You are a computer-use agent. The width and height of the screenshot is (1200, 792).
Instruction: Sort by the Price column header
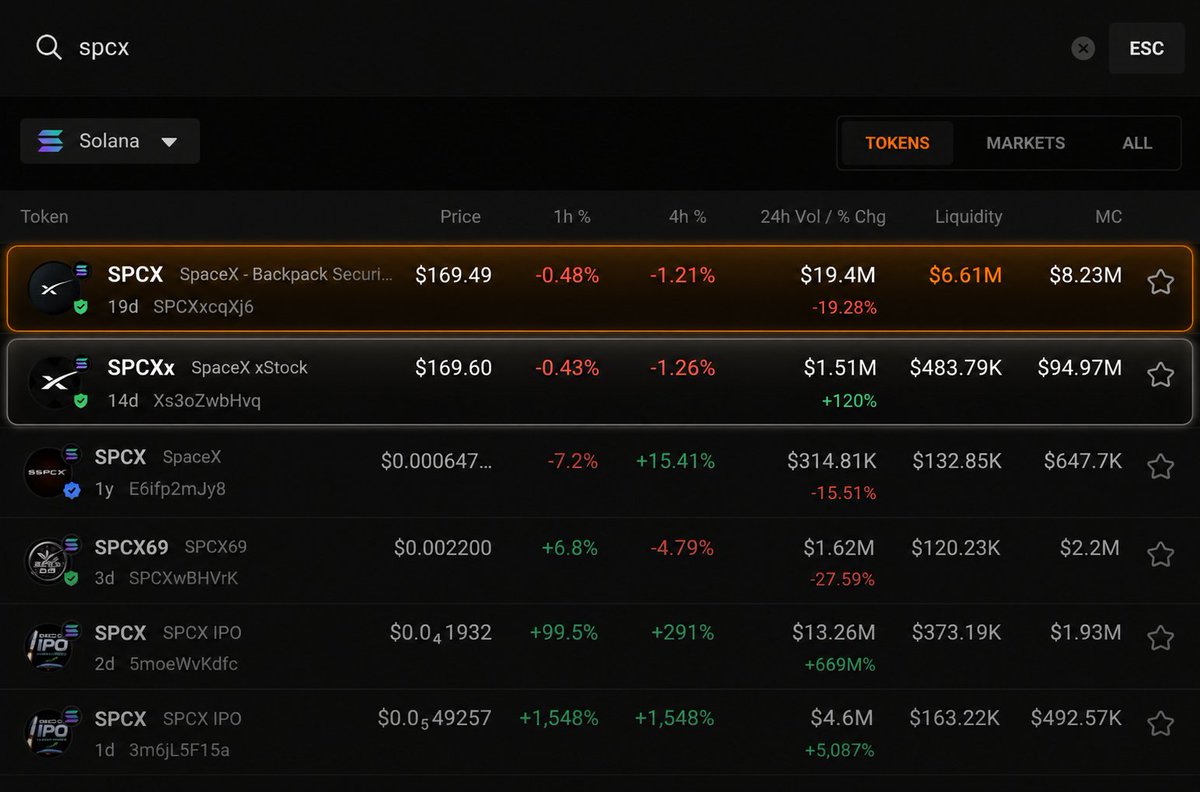[x=460, y=216]
